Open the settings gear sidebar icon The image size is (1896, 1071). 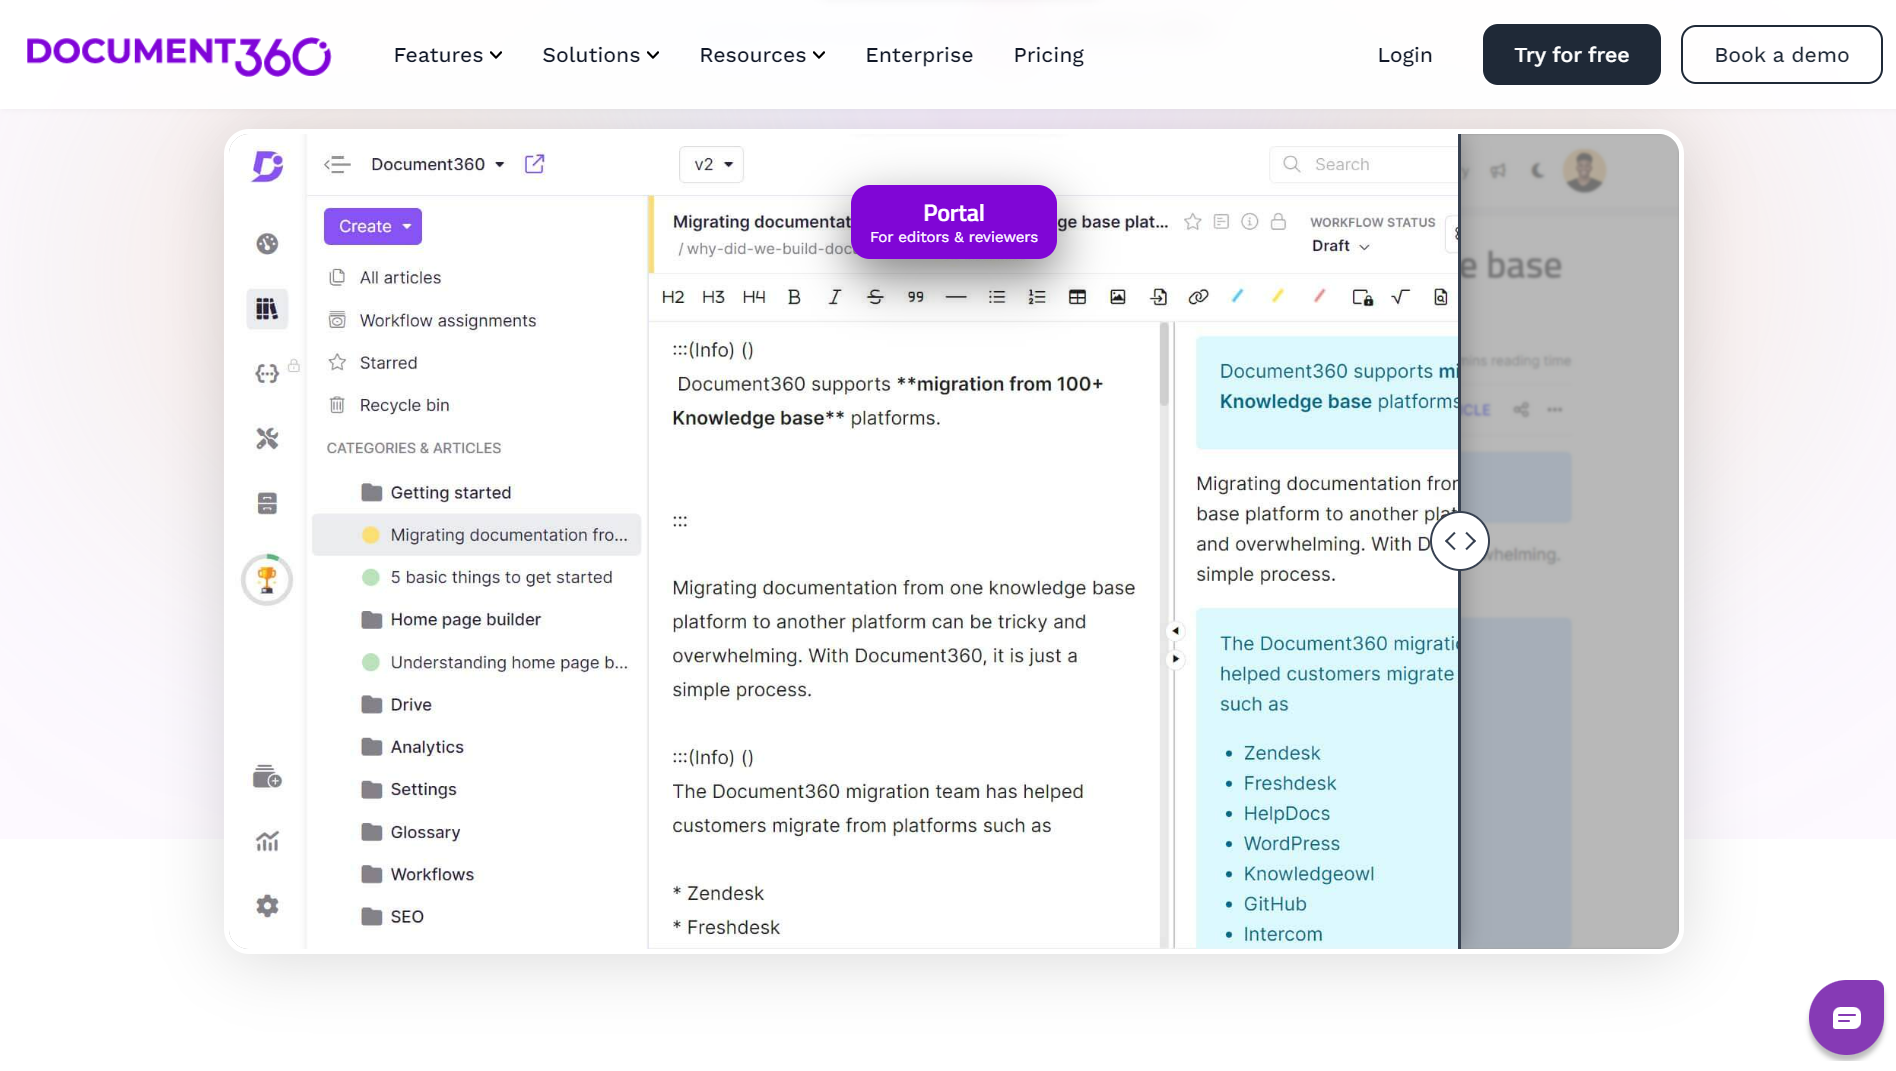coord(267,906)
